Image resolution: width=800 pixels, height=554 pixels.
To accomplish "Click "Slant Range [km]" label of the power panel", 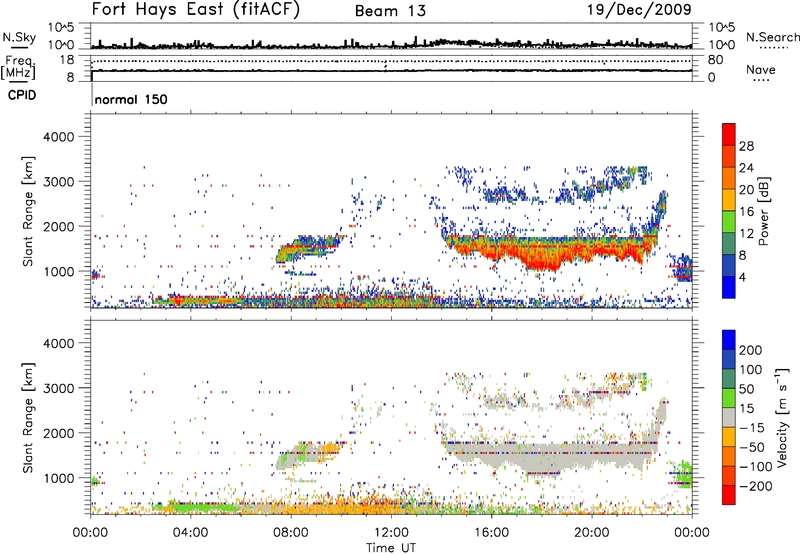I will pos(28,211).
